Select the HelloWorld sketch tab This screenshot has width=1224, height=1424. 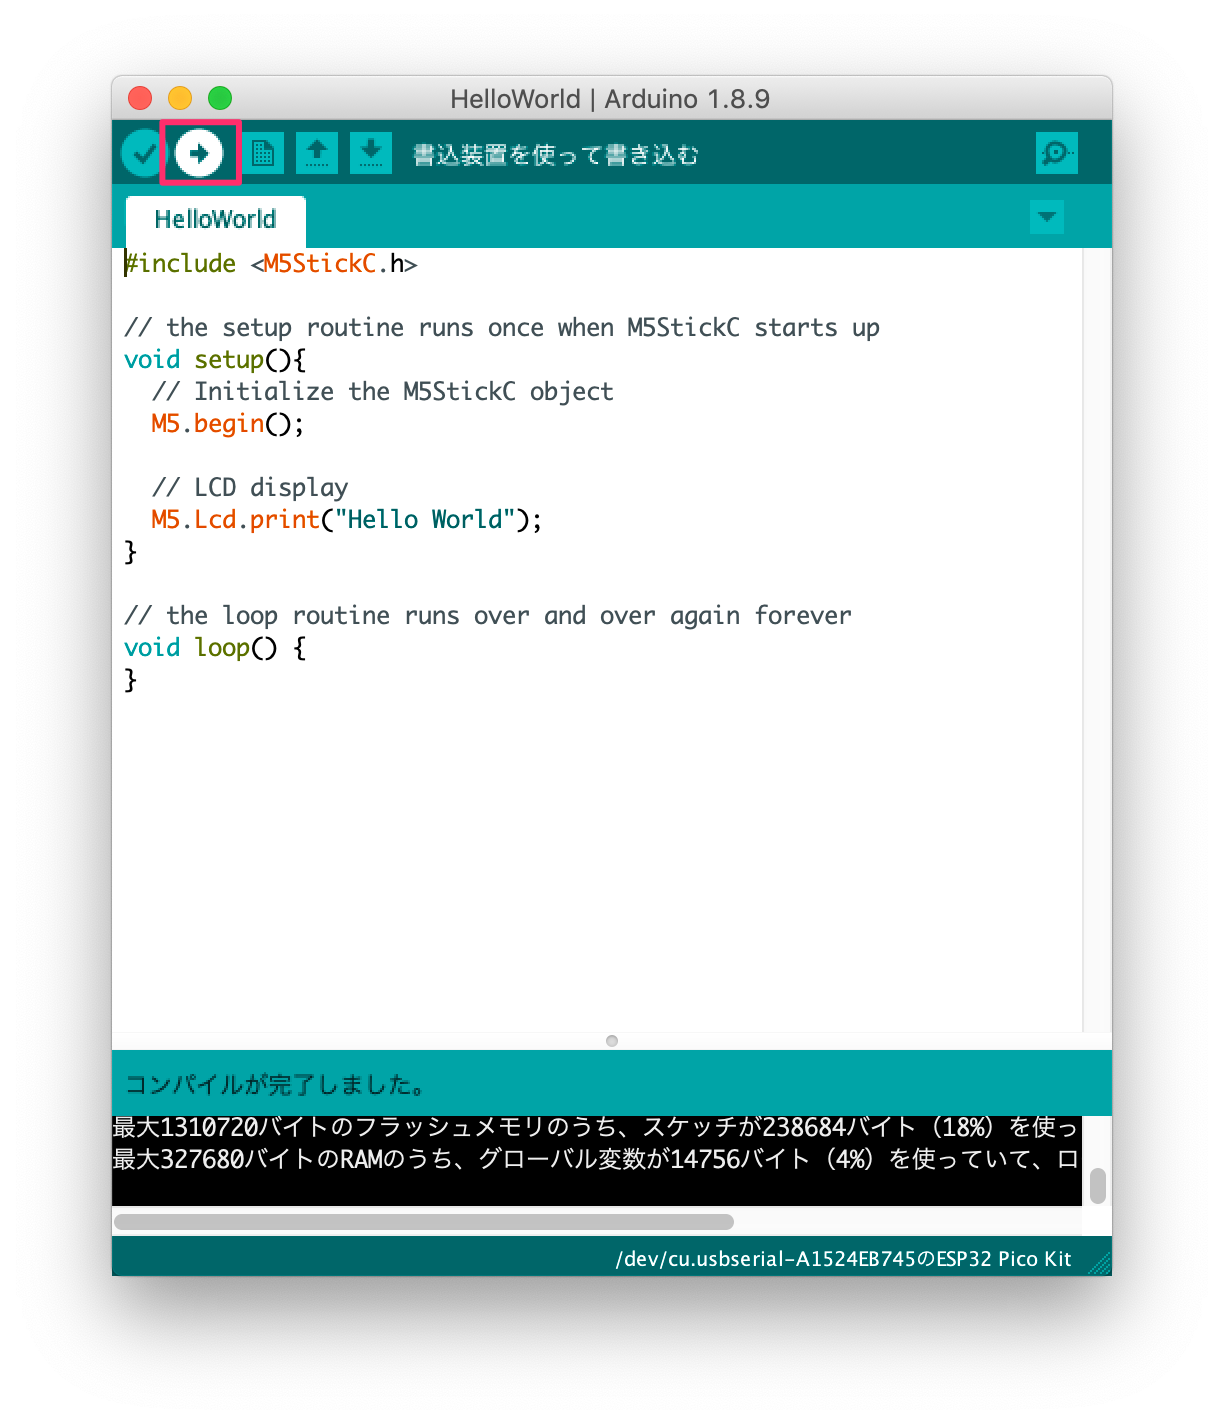pyautogui.click(x=215, y=220)
